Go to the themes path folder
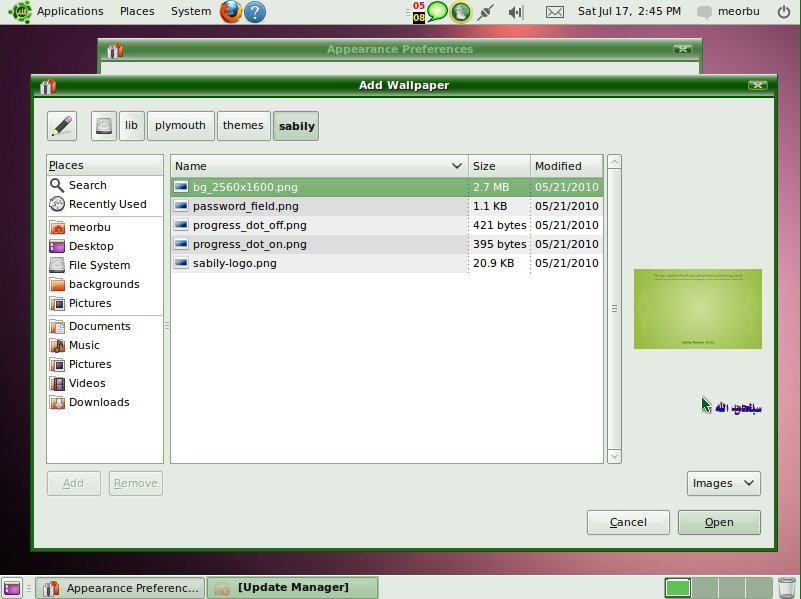 (243, 126)
